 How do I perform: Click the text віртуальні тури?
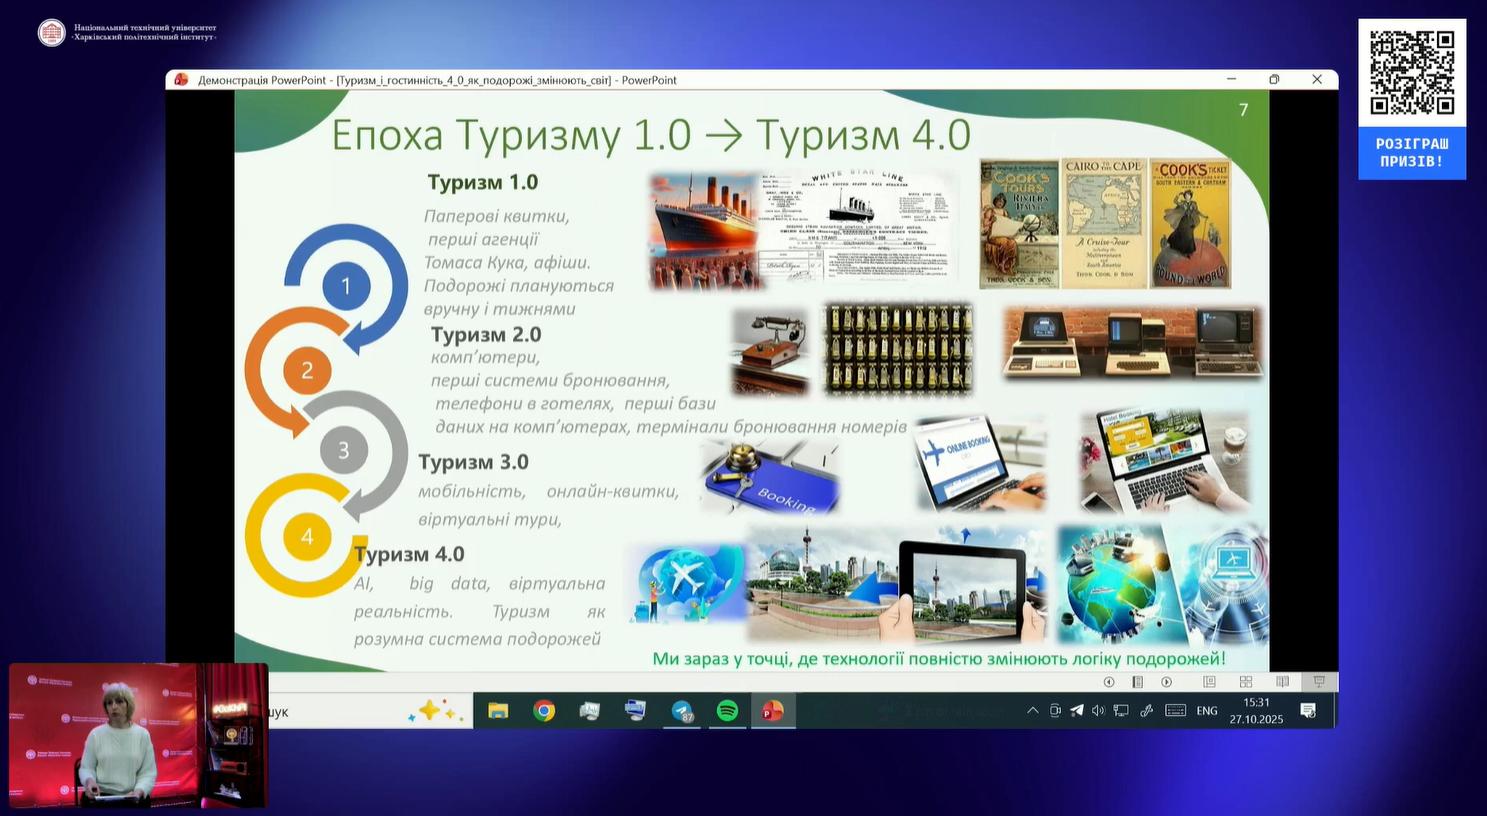[x=490, y=520]
